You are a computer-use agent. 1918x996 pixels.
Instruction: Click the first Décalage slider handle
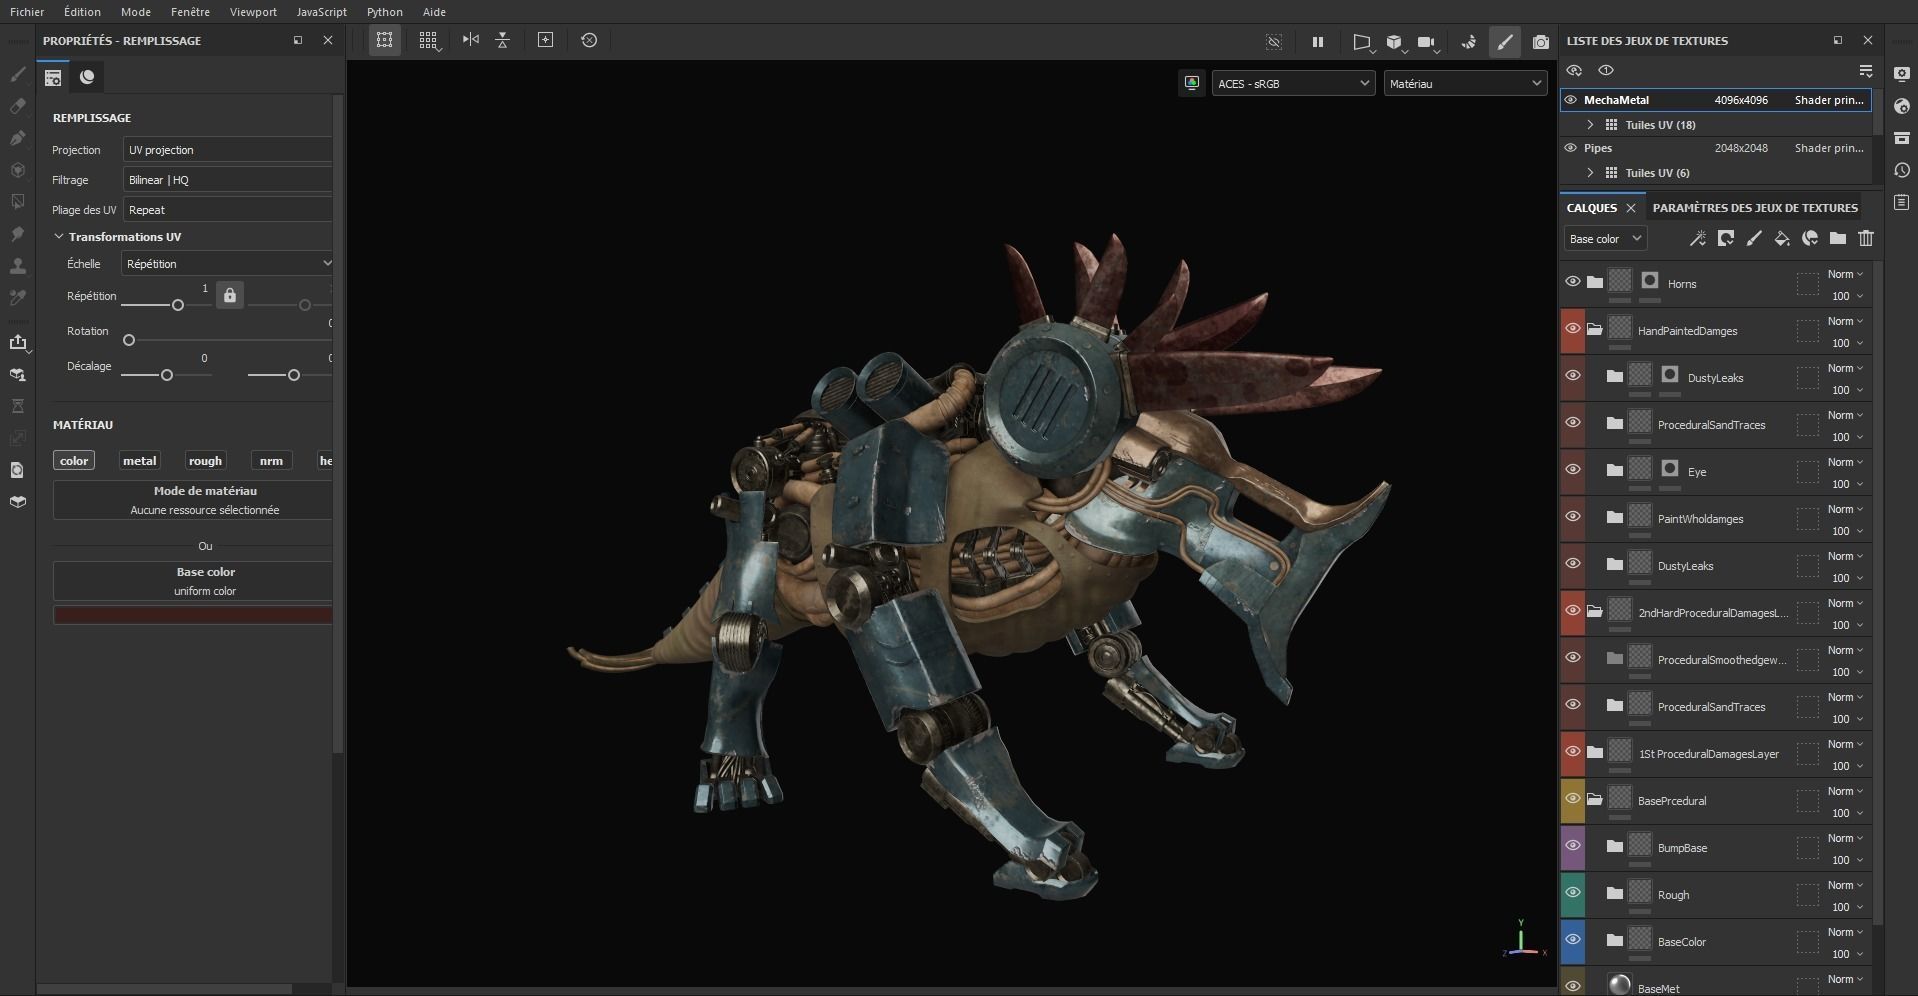[167, 375]
